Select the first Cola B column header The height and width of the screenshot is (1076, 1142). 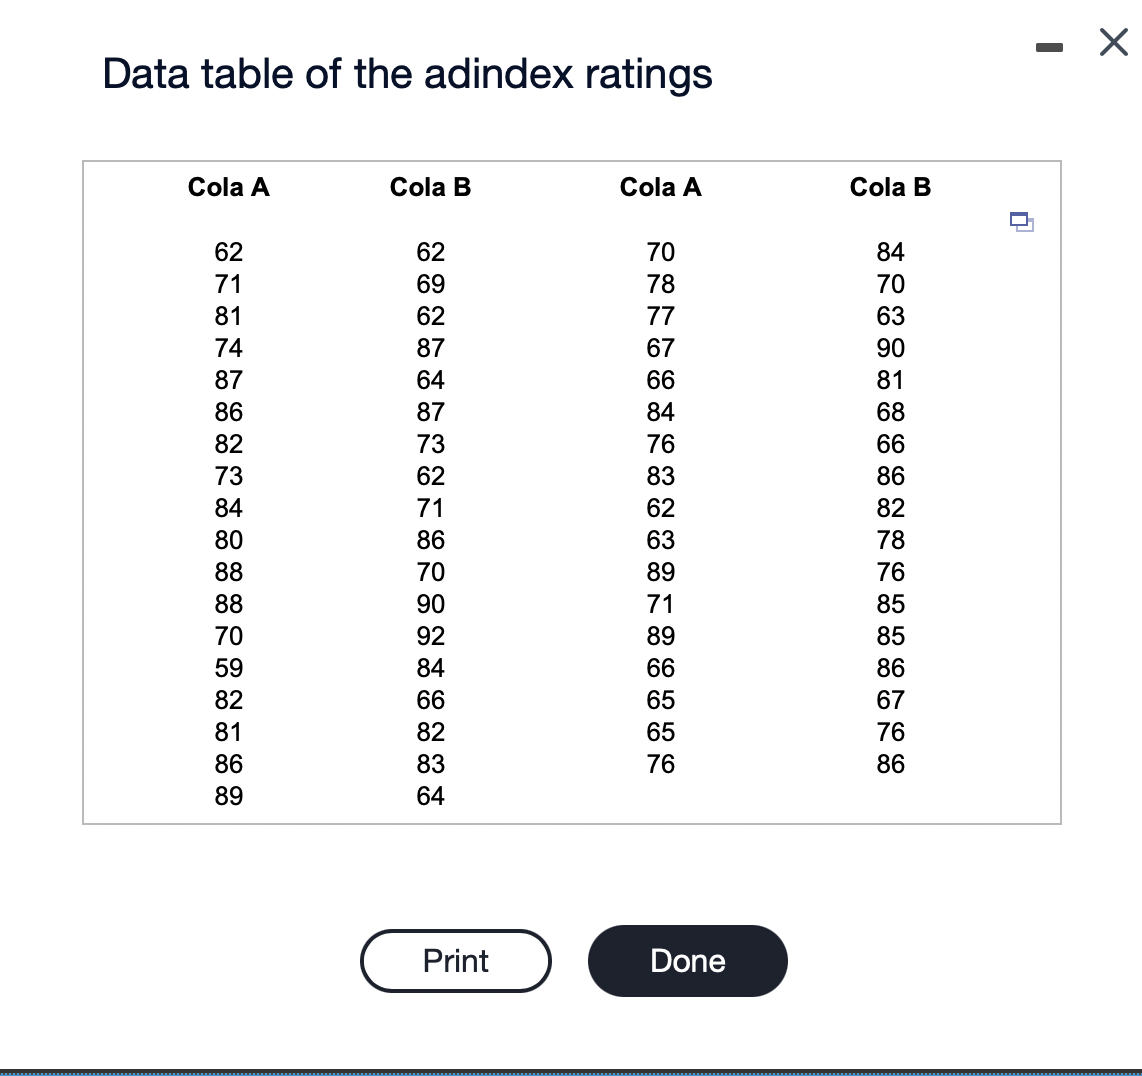point(430,187)
